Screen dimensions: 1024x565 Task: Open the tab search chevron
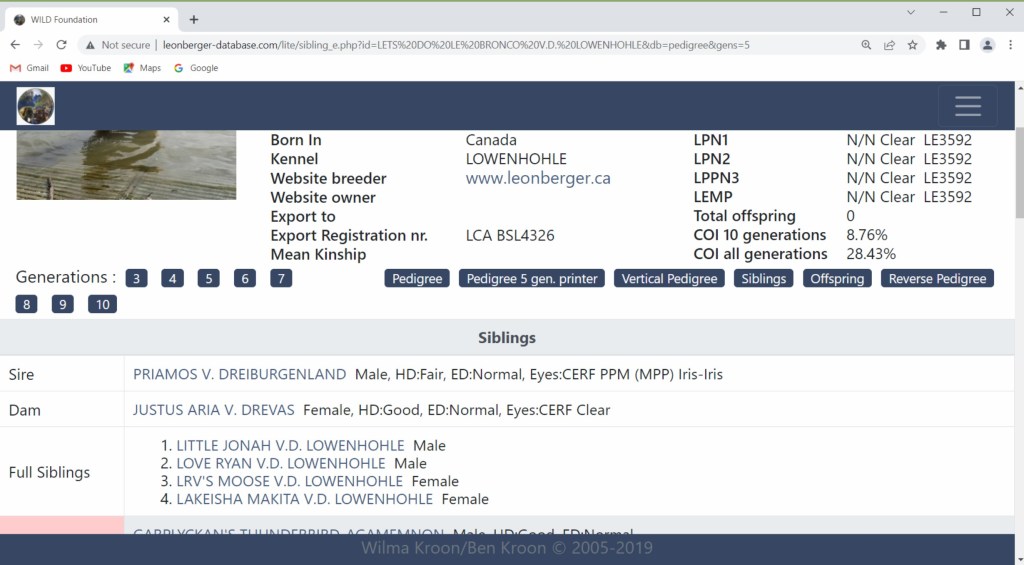pyautogui.click(x=910, y=12)
